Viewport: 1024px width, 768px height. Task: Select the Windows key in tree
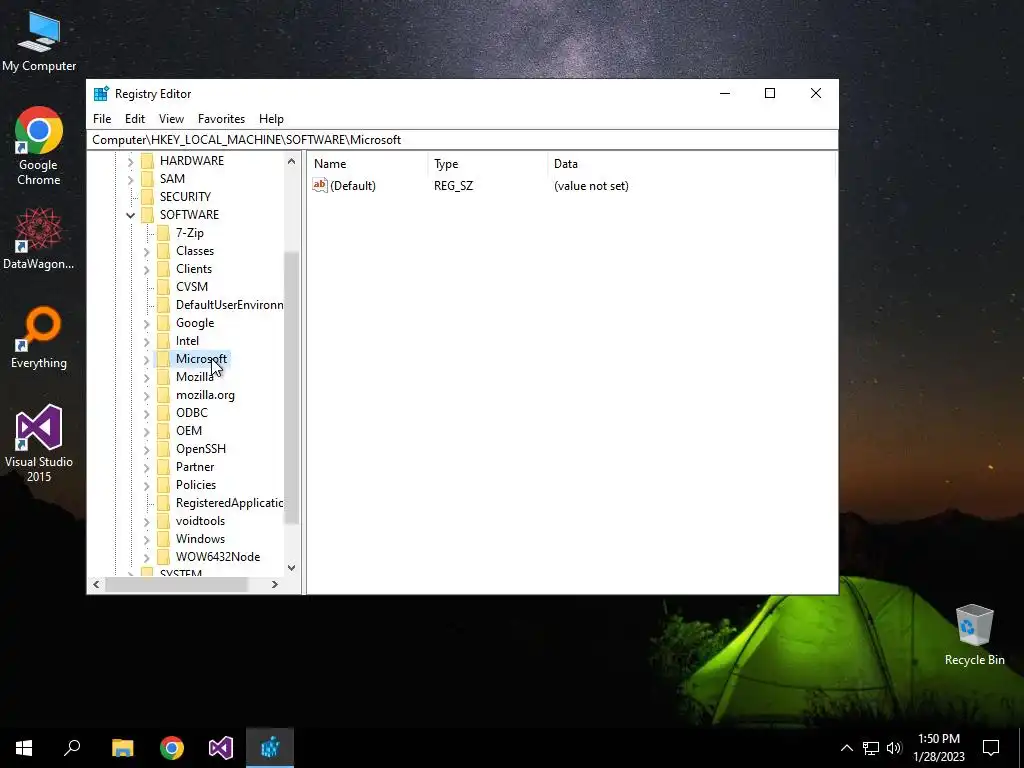click(x=200, y=539)
